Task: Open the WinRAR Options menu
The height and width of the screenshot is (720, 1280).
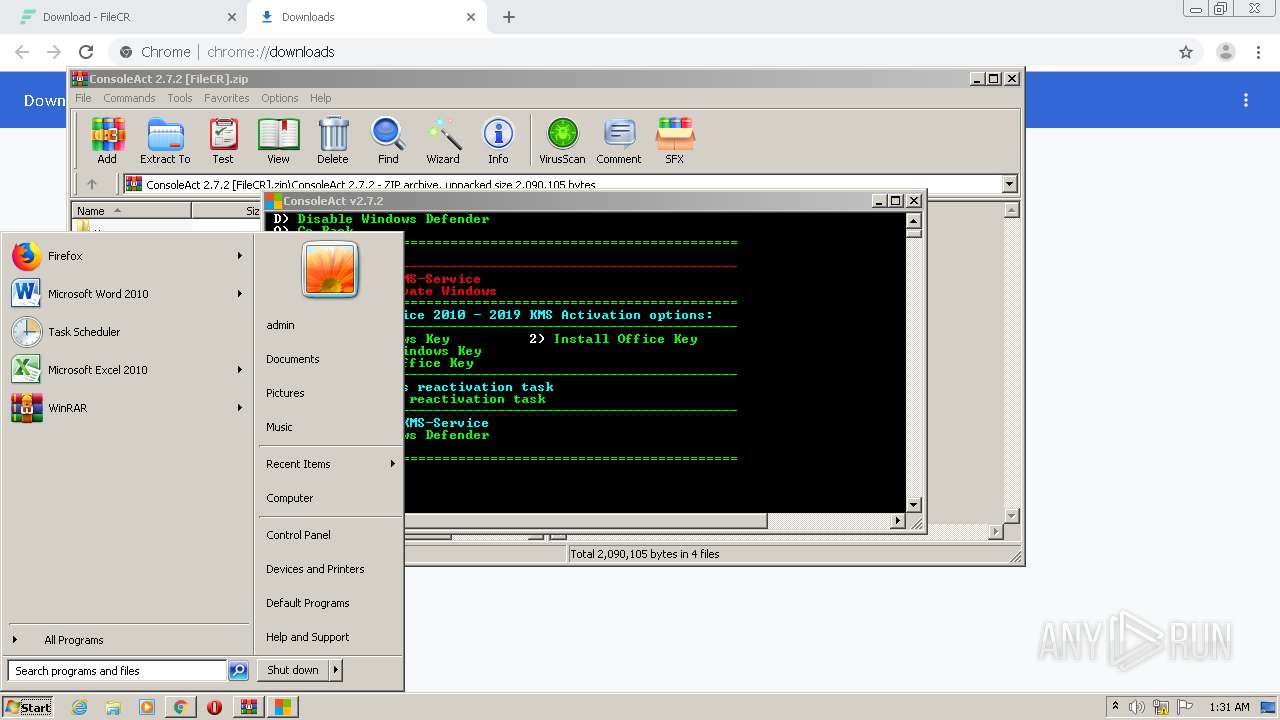Action: pyautogui.click(x=280, y=98)
